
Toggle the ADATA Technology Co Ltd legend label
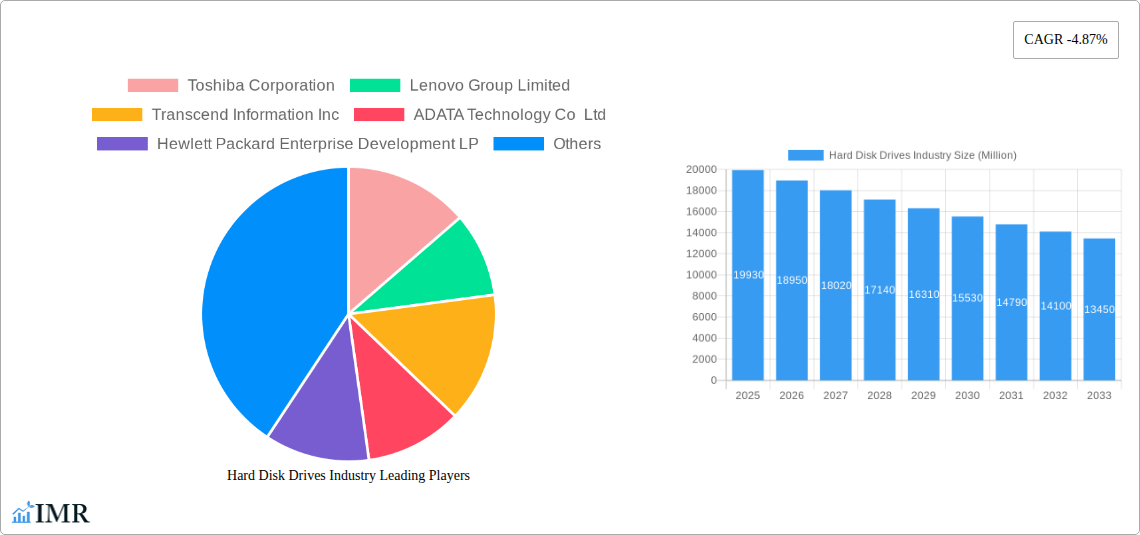click(510, 115)
